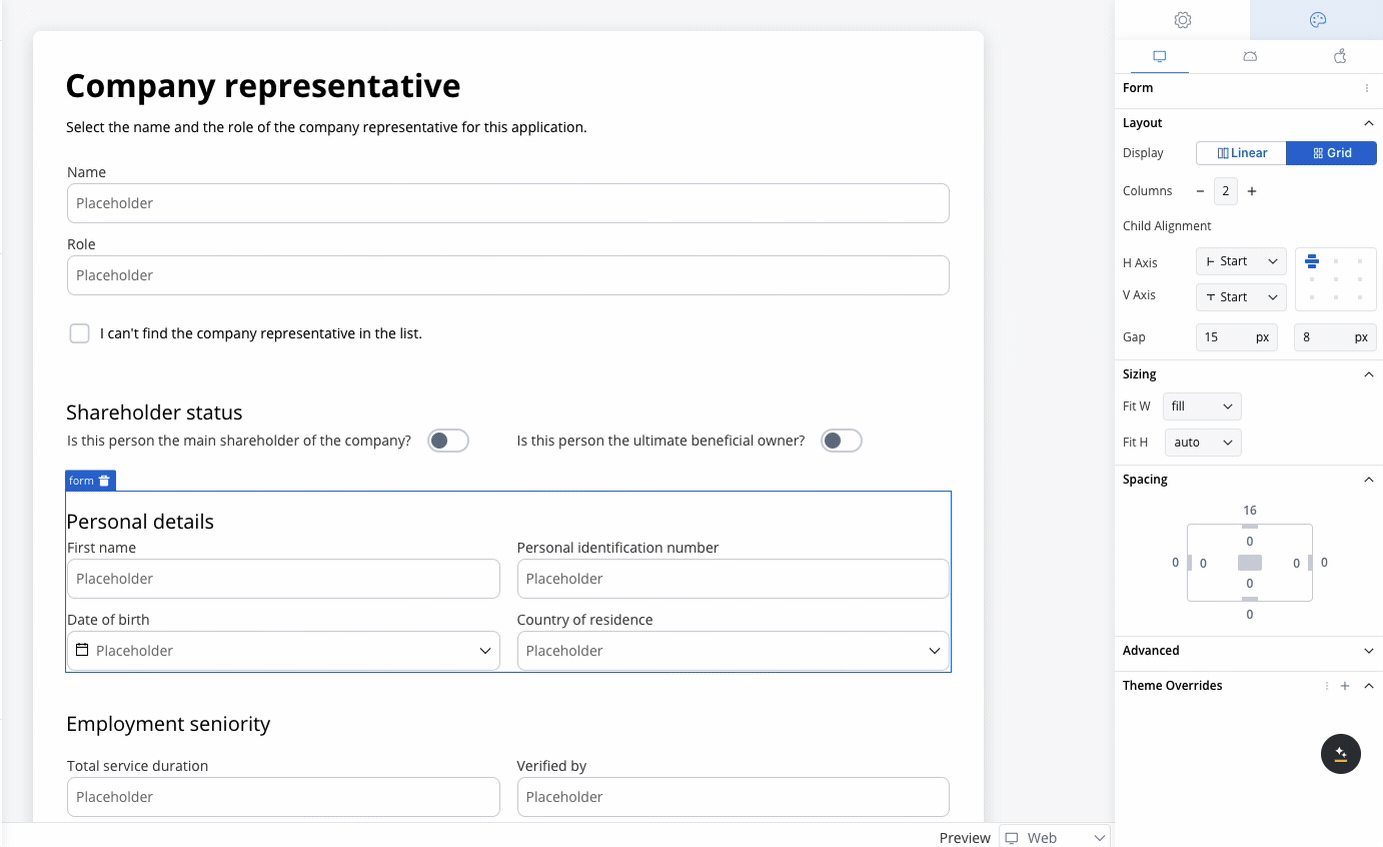Add a Theme Override with plus icon
This screenshot has height=847, width=1383.
coord(1345,686)
